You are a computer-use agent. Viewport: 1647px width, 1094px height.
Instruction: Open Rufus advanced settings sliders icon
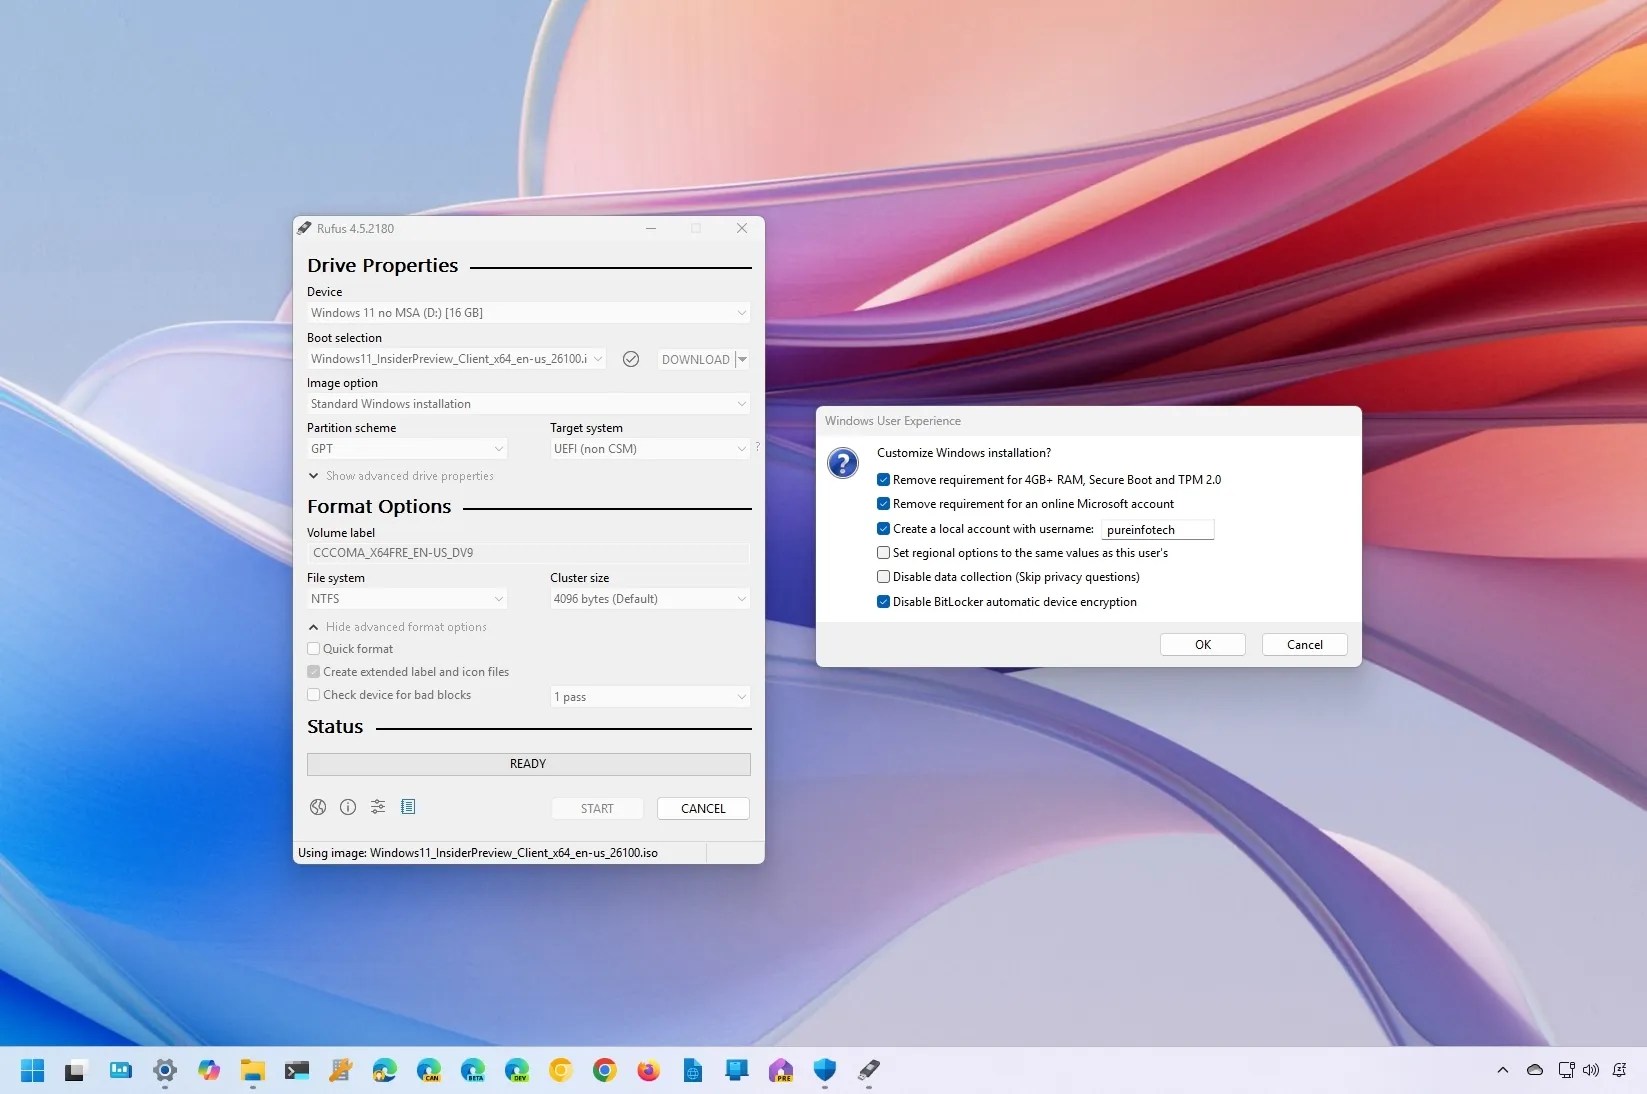click(377, 807)
